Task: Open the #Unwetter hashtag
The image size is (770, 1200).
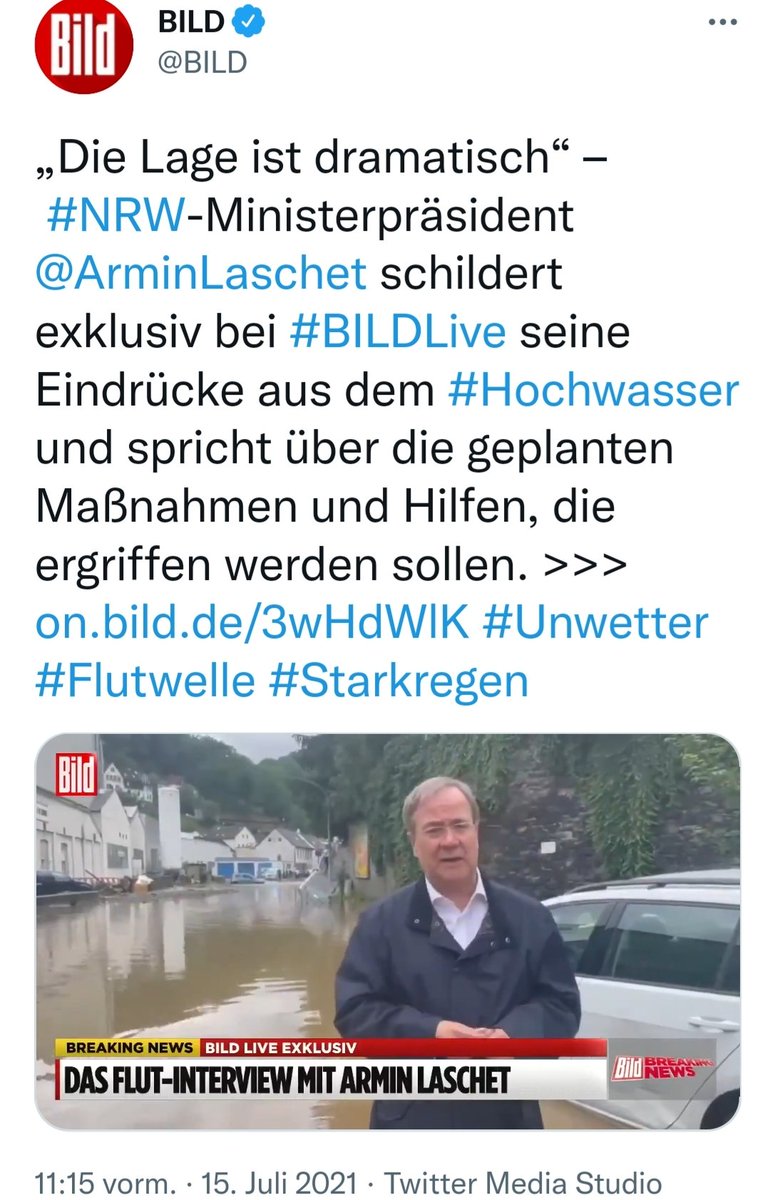Action: click(595, 623)
